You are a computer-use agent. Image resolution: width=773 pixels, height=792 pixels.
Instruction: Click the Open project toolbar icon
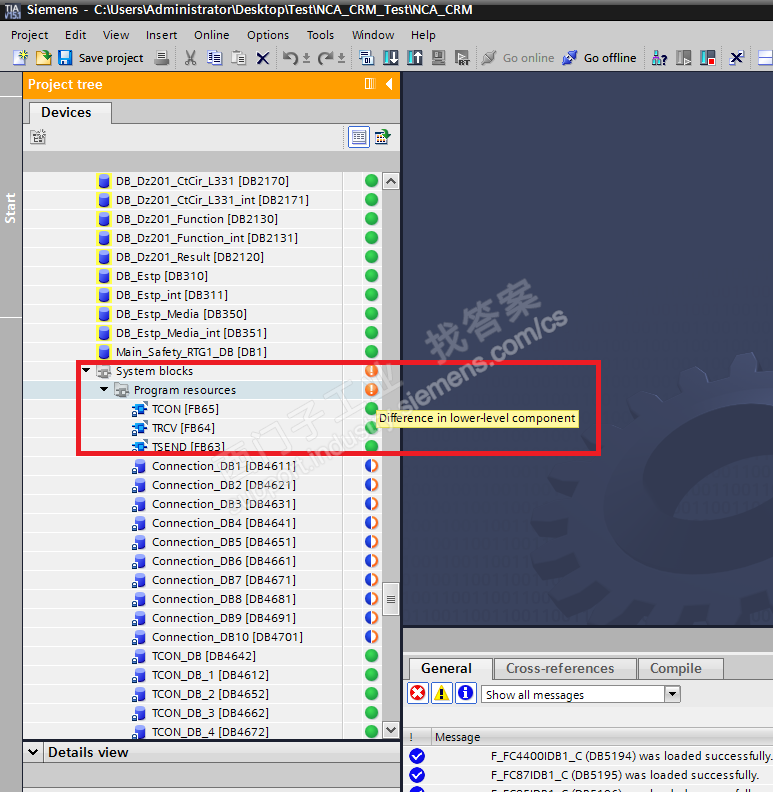(43, 58)
